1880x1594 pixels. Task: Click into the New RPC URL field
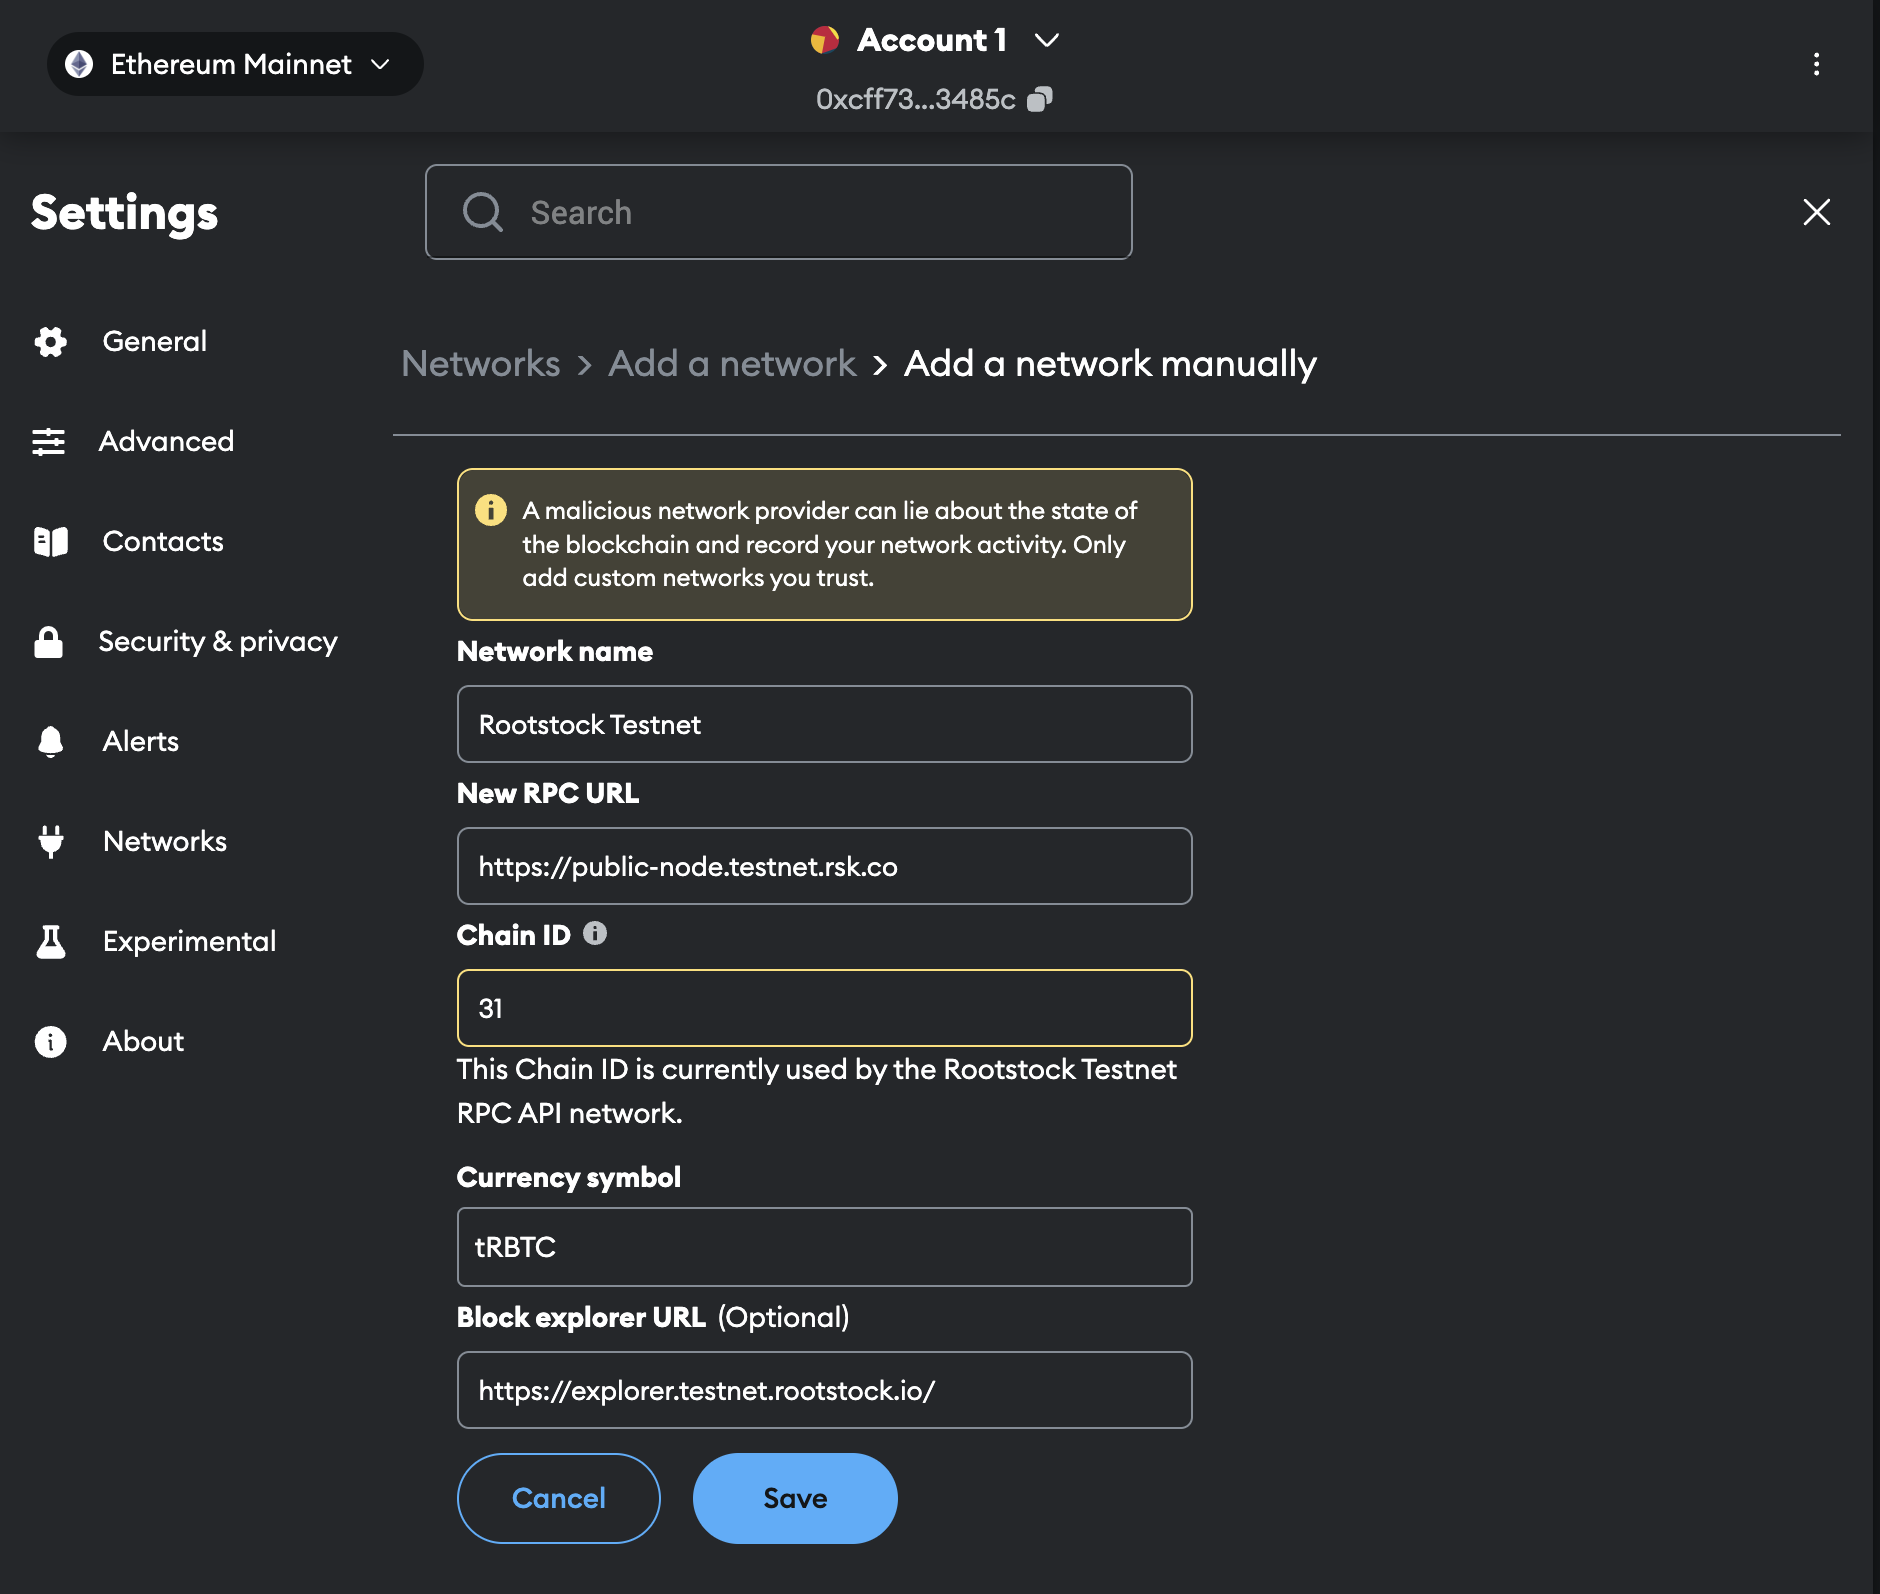824,866
